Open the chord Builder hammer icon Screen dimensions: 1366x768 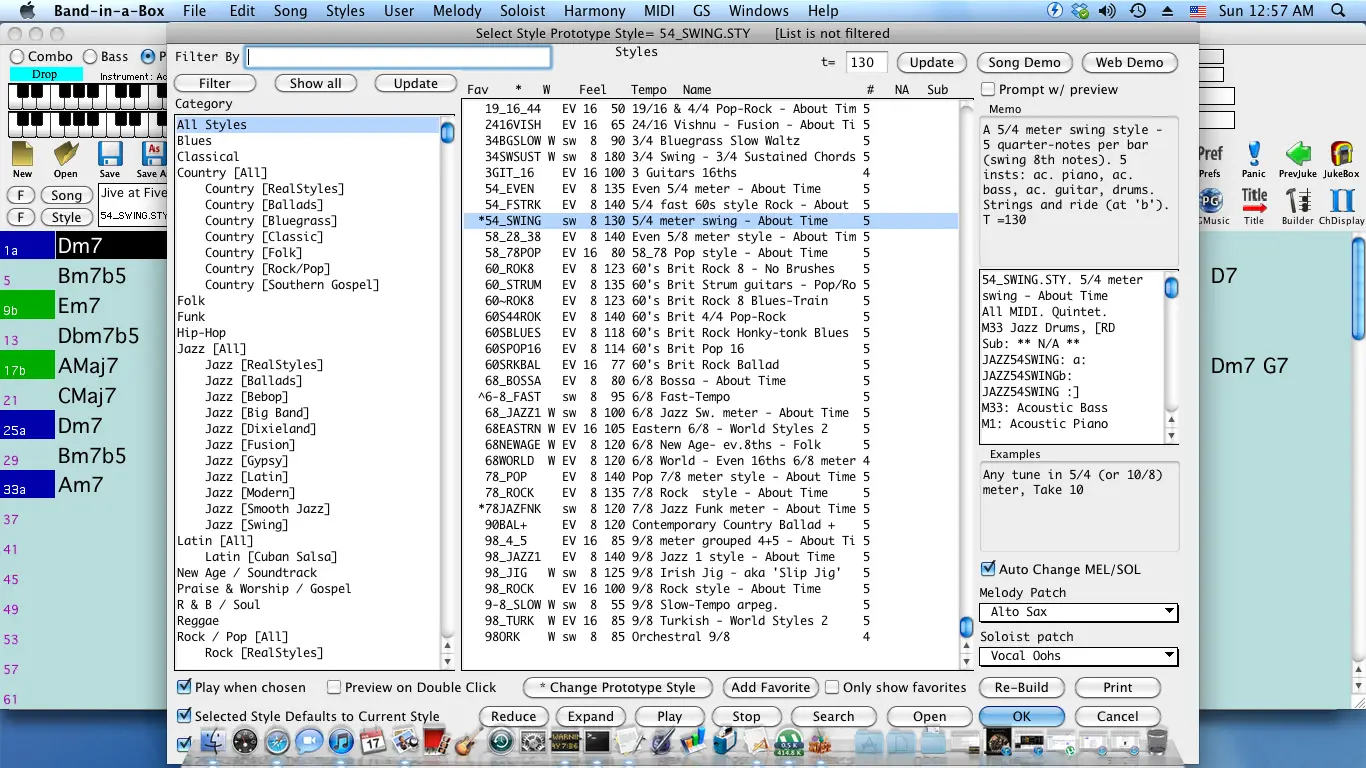pyautogui.click(x=1298, y=200)
